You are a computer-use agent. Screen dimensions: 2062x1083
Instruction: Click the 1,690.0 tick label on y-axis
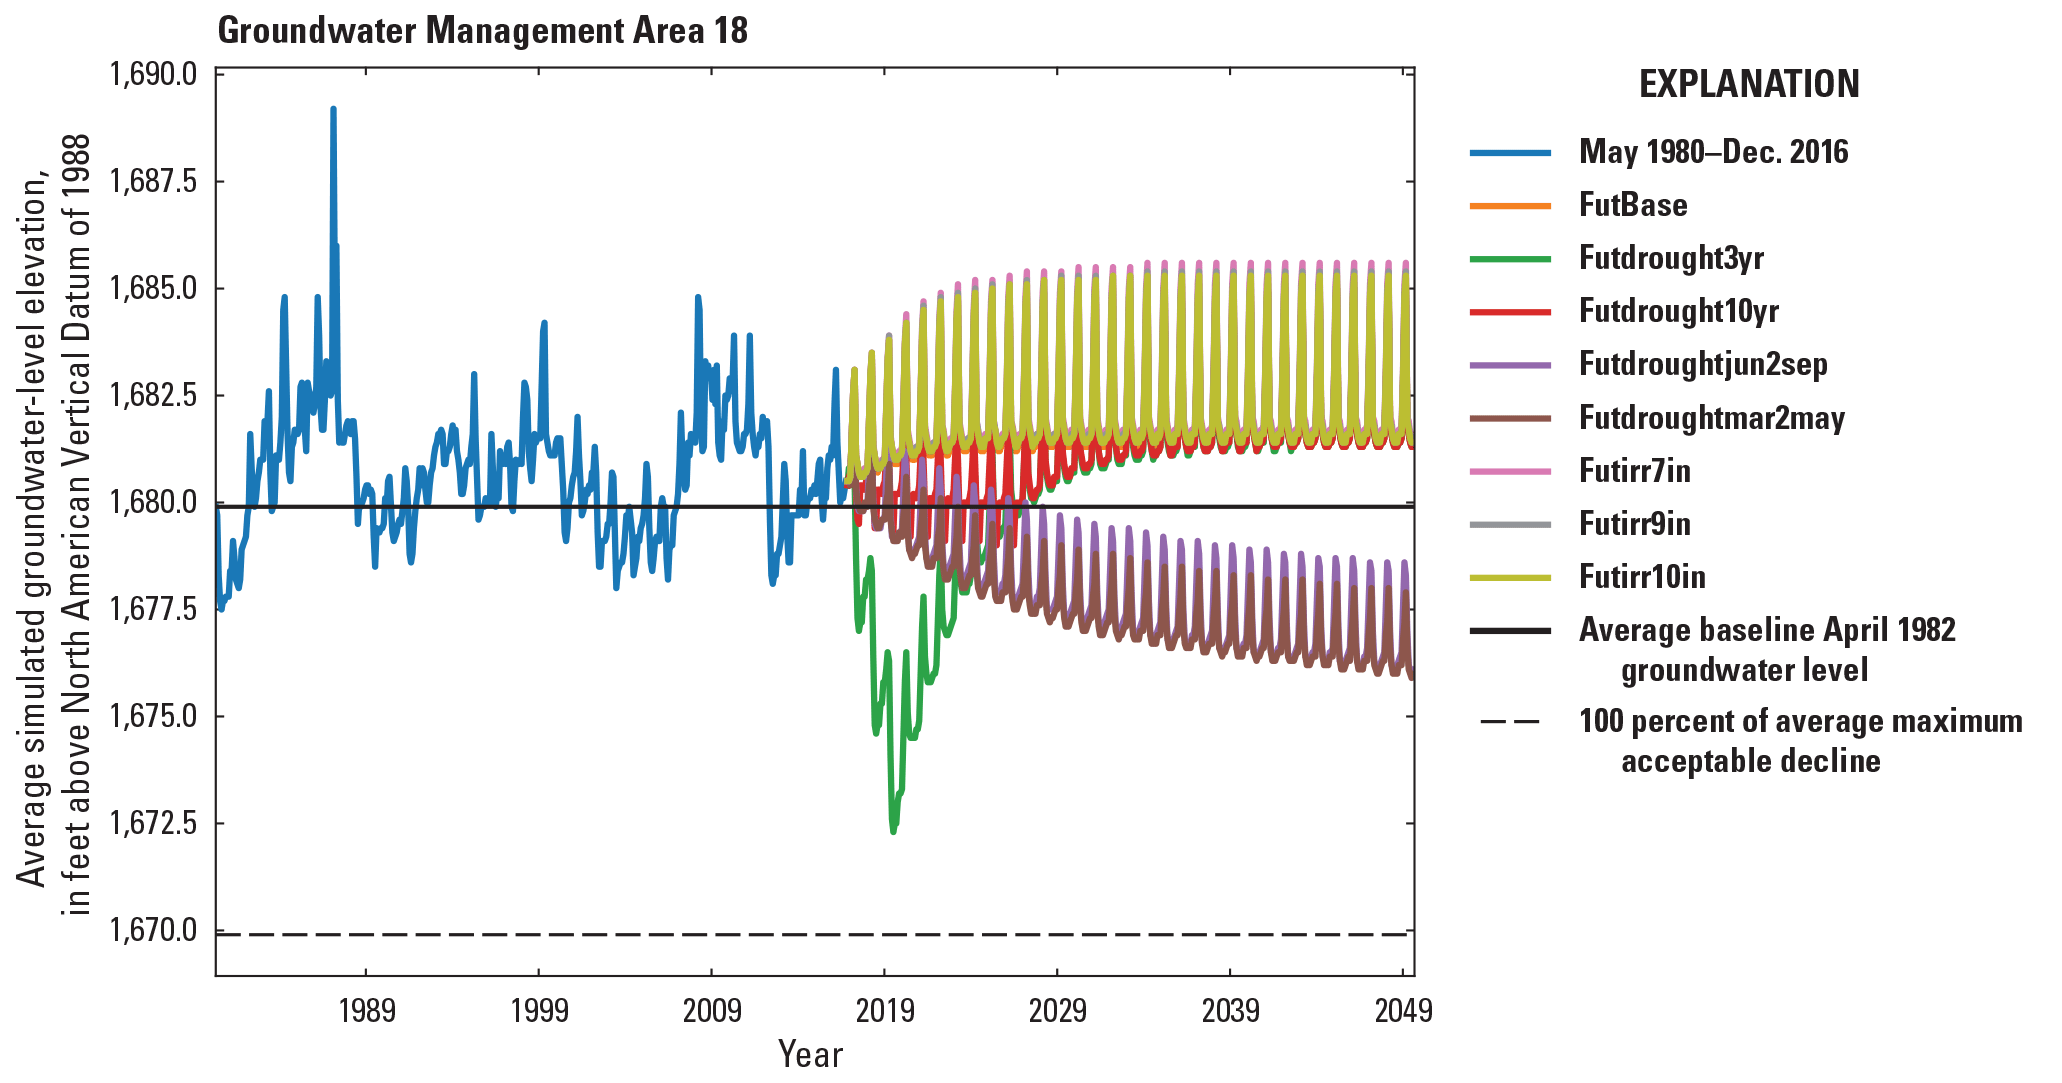tap(154, 71)
